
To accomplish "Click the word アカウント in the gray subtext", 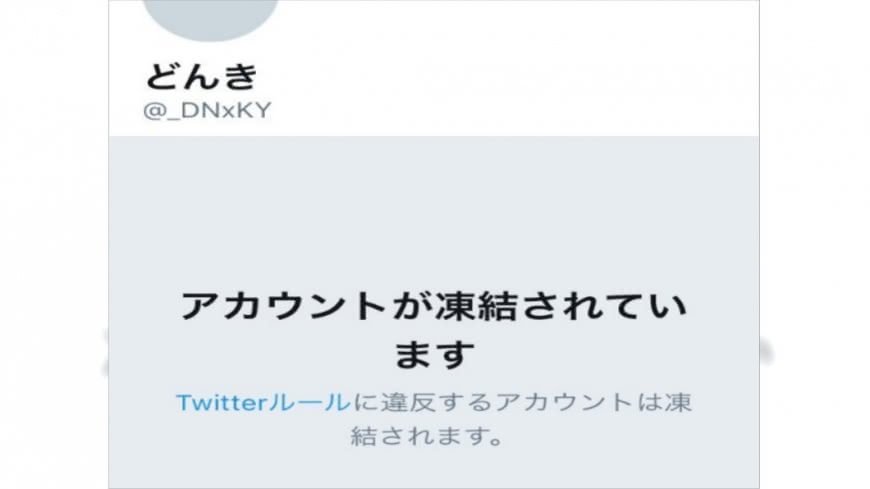I will [564, 402].
